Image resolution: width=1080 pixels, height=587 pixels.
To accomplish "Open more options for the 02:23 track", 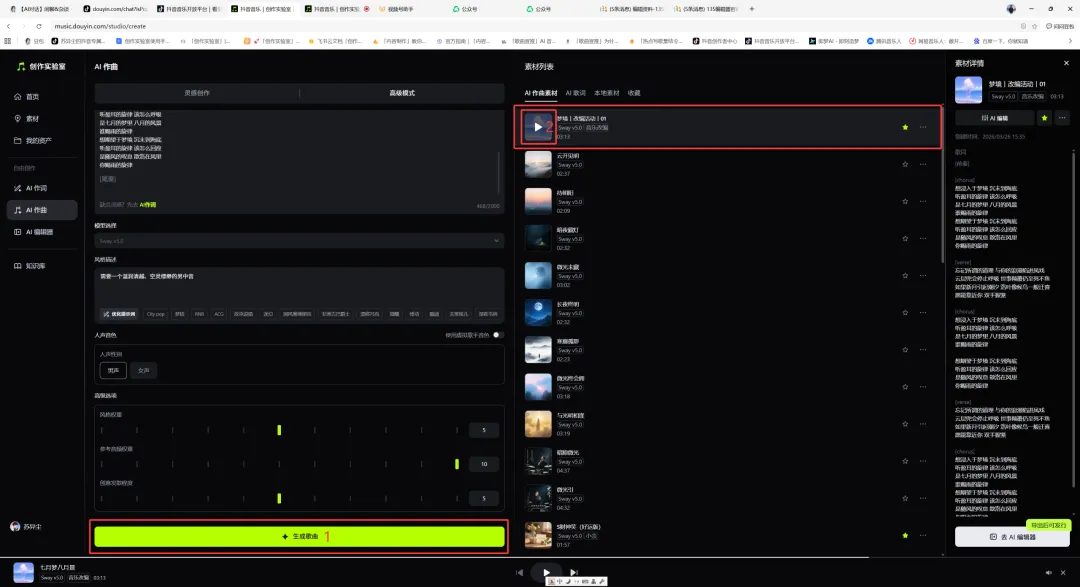I will [923, 350].
